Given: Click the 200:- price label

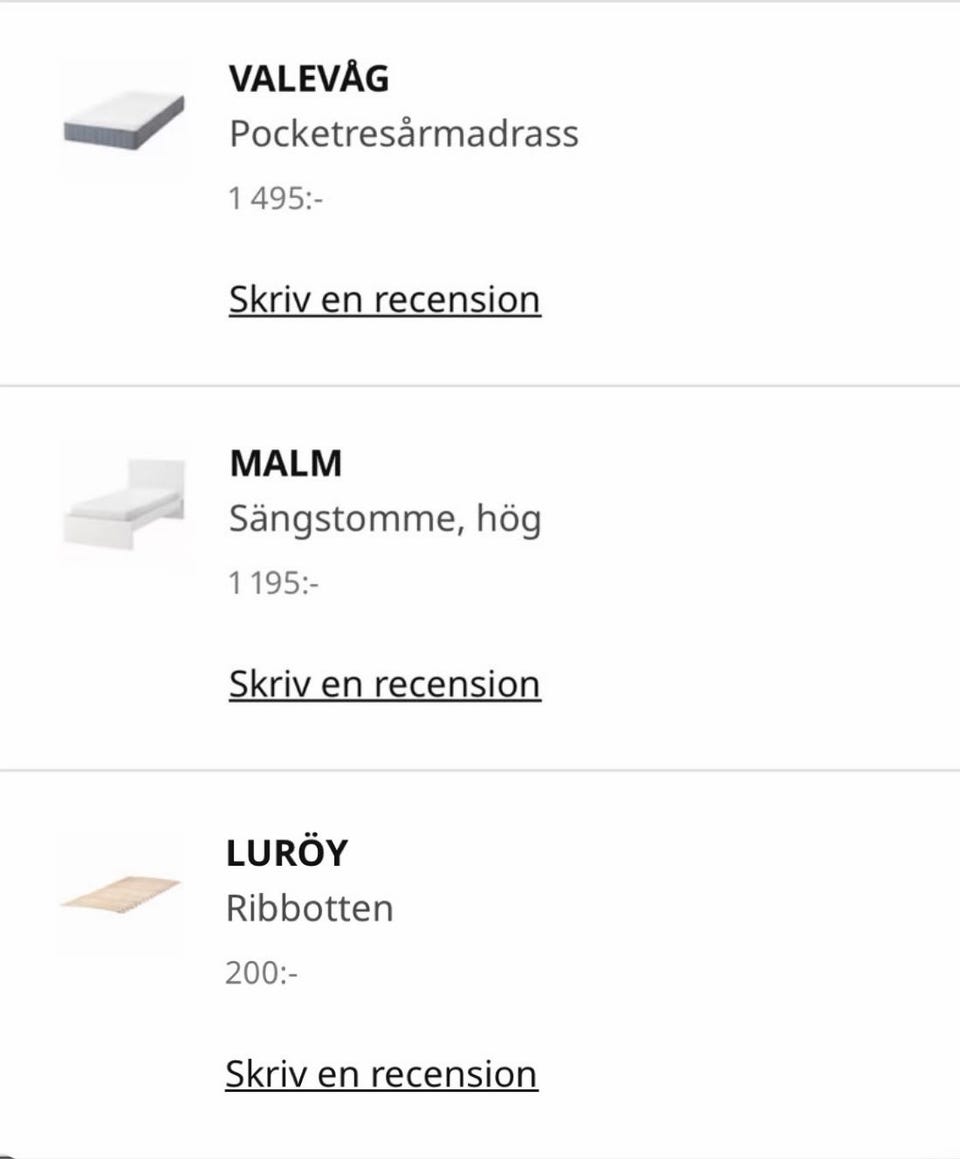Looking at the screenshot, I should tap(262, 973).
